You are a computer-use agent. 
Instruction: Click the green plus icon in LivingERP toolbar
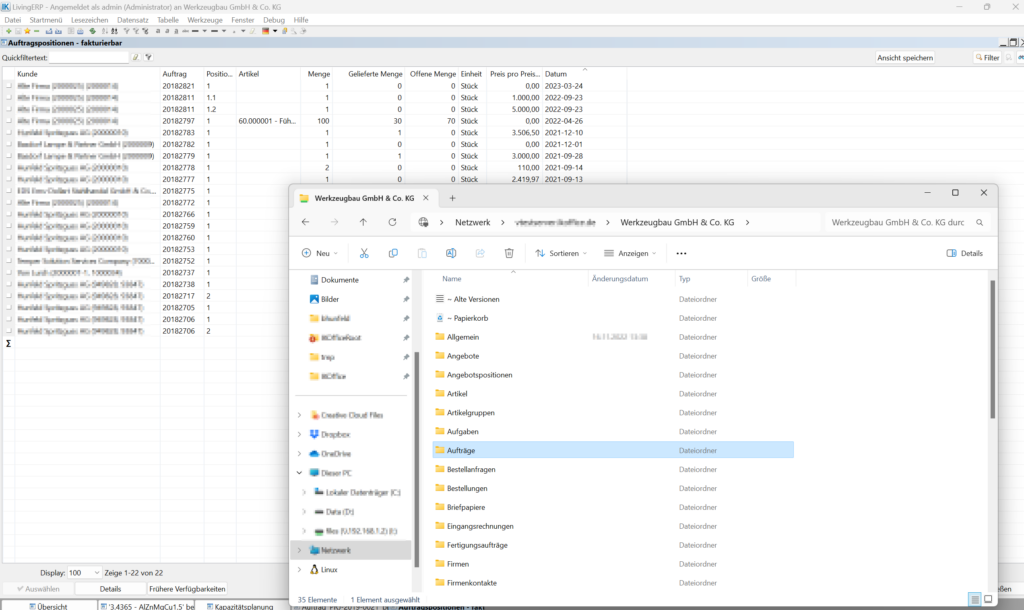[x=8, y=31]
